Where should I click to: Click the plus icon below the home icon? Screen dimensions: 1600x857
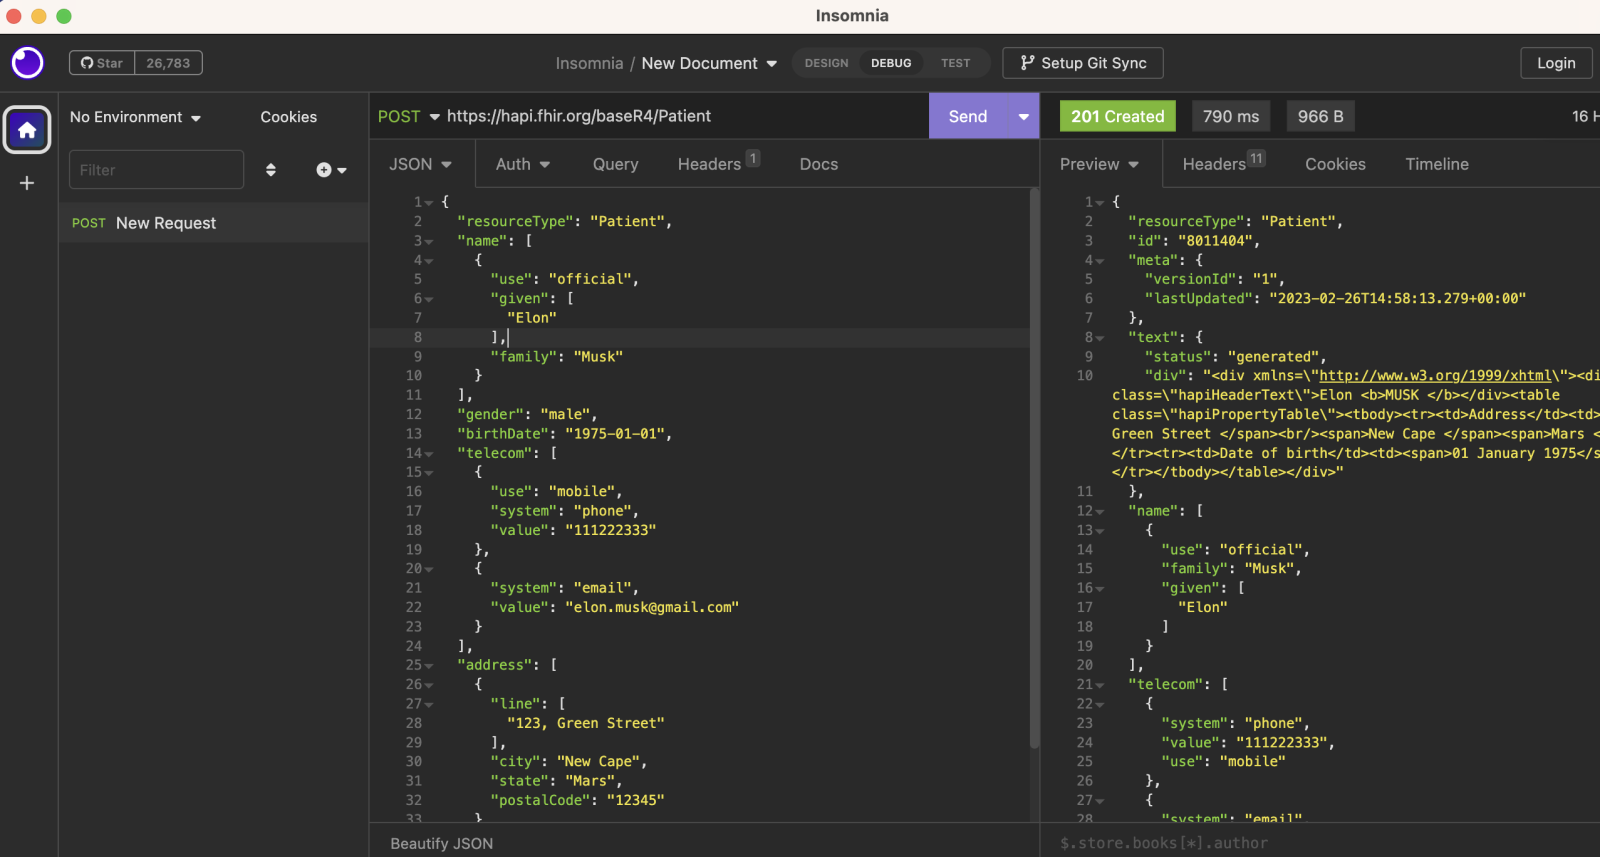pos(27,183)
